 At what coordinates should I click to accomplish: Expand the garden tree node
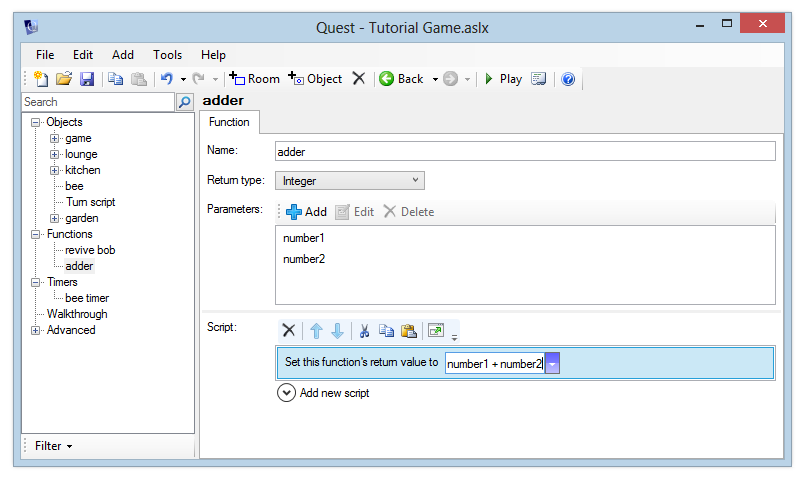54,219
